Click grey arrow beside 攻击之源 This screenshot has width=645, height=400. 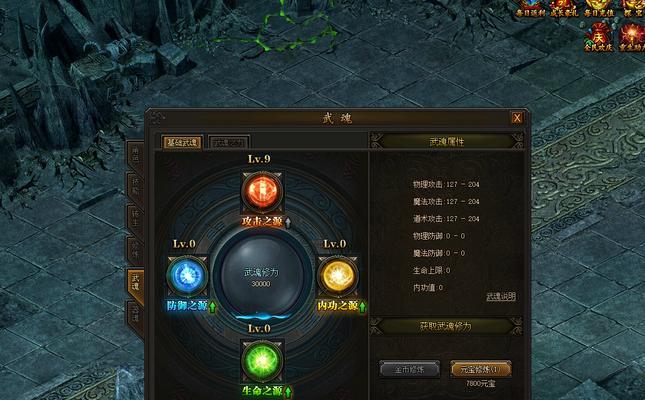tap(288, 223)
